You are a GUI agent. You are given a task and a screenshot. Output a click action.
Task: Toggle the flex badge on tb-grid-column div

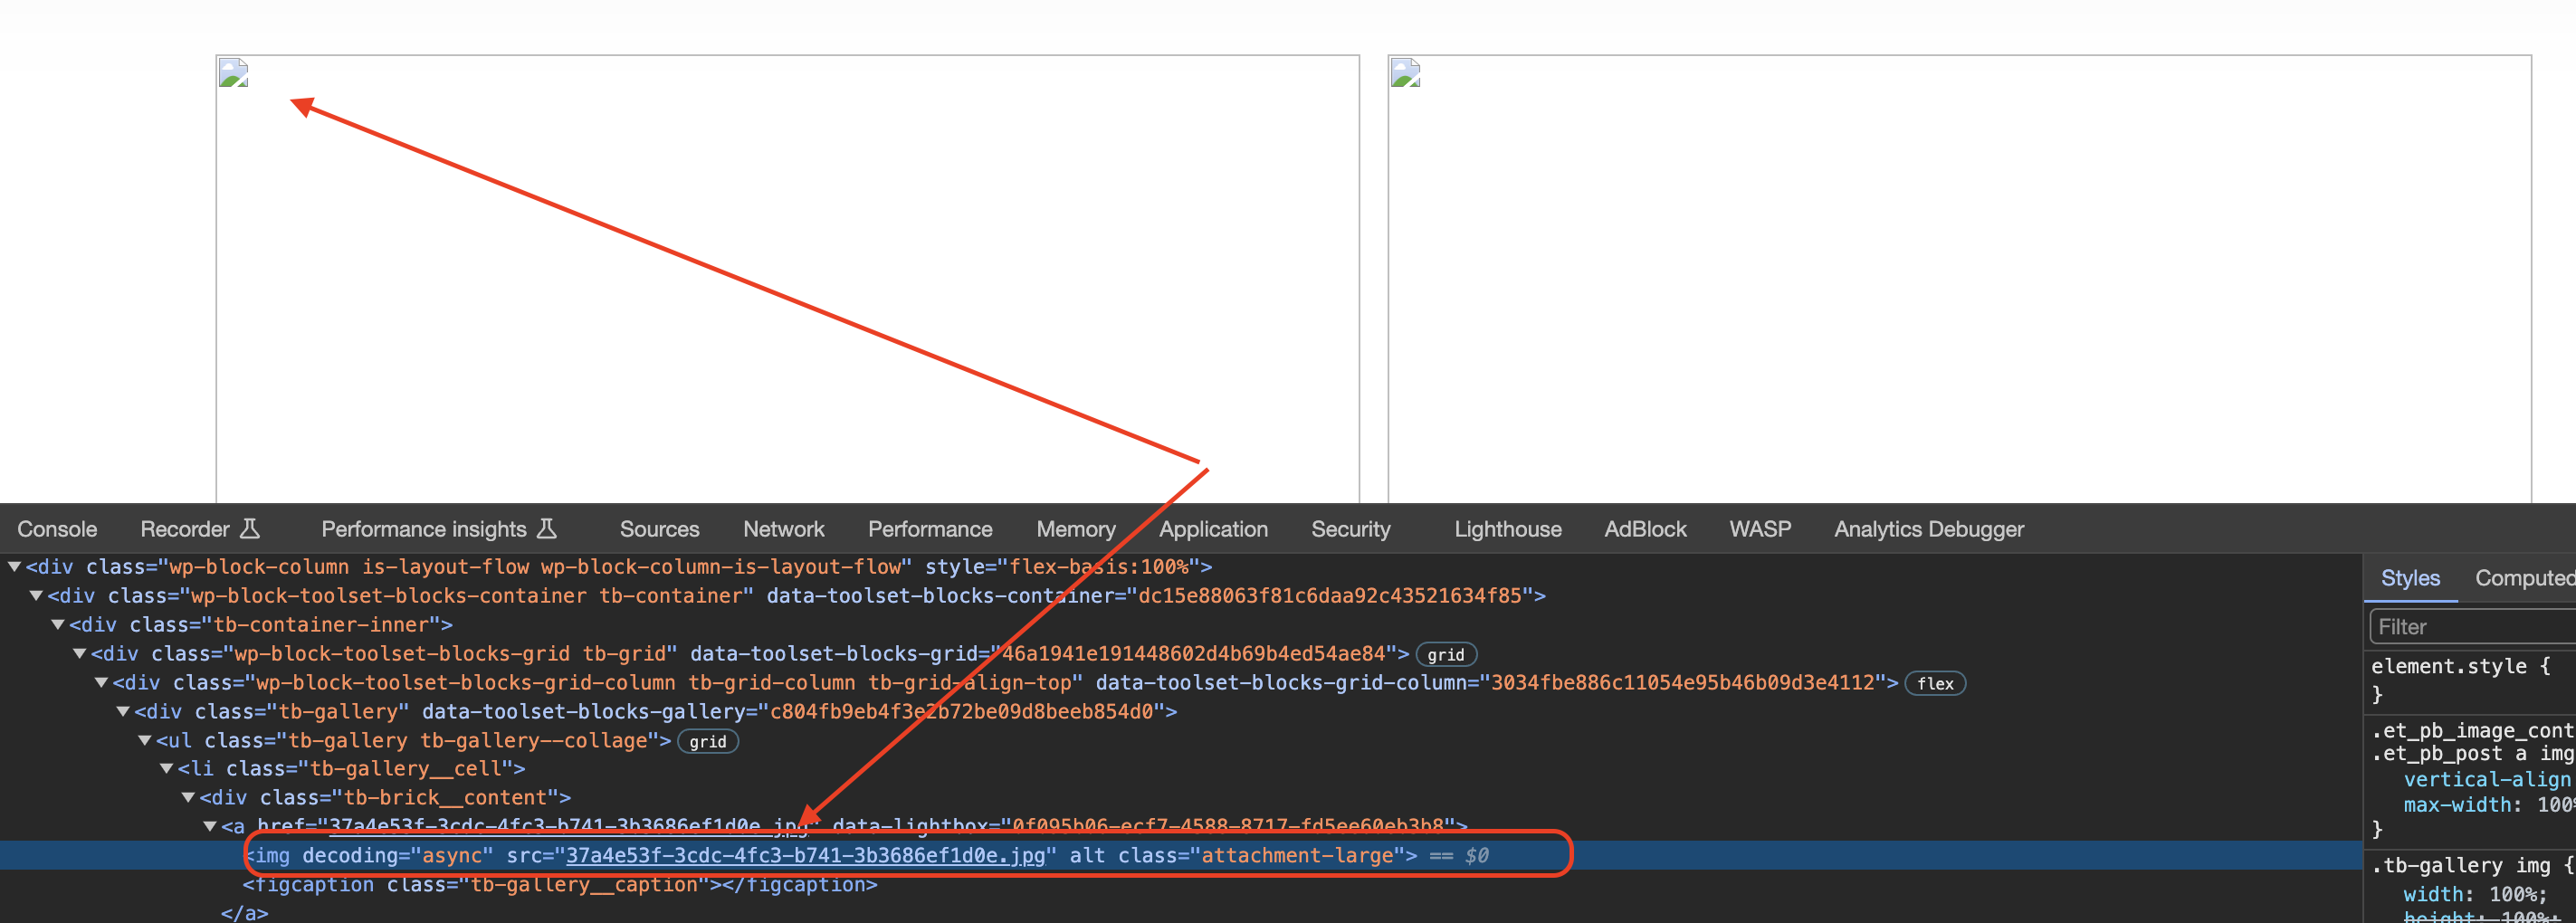(1935, 684)
